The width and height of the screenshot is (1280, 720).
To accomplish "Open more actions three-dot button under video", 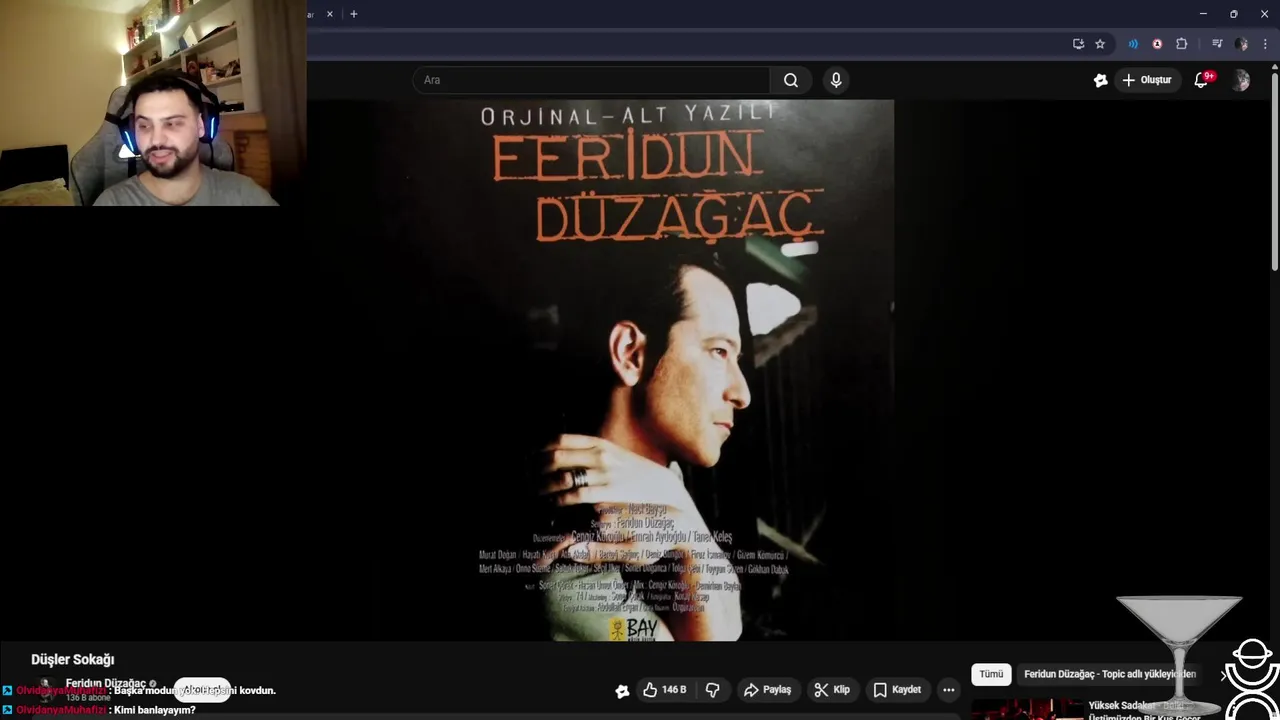I will point(948,690).
